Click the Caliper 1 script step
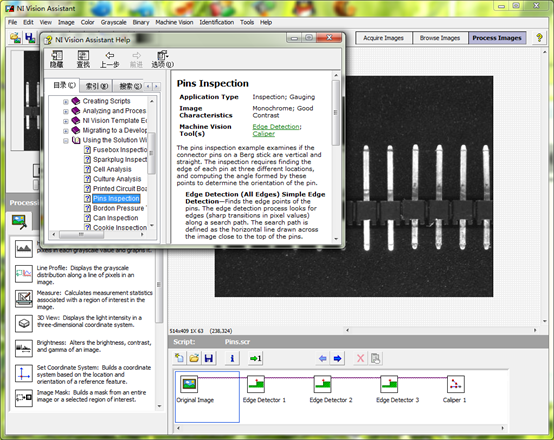This screenshot has width=554, height=440. (x=455, y=389)
